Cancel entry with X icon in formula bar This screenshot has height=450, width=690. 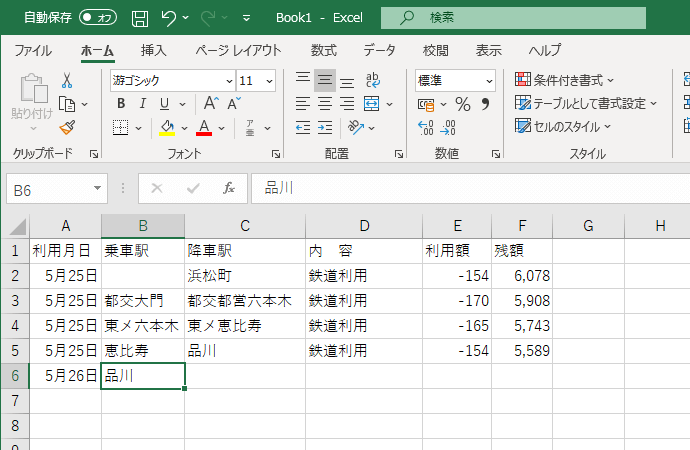(157, 188)
